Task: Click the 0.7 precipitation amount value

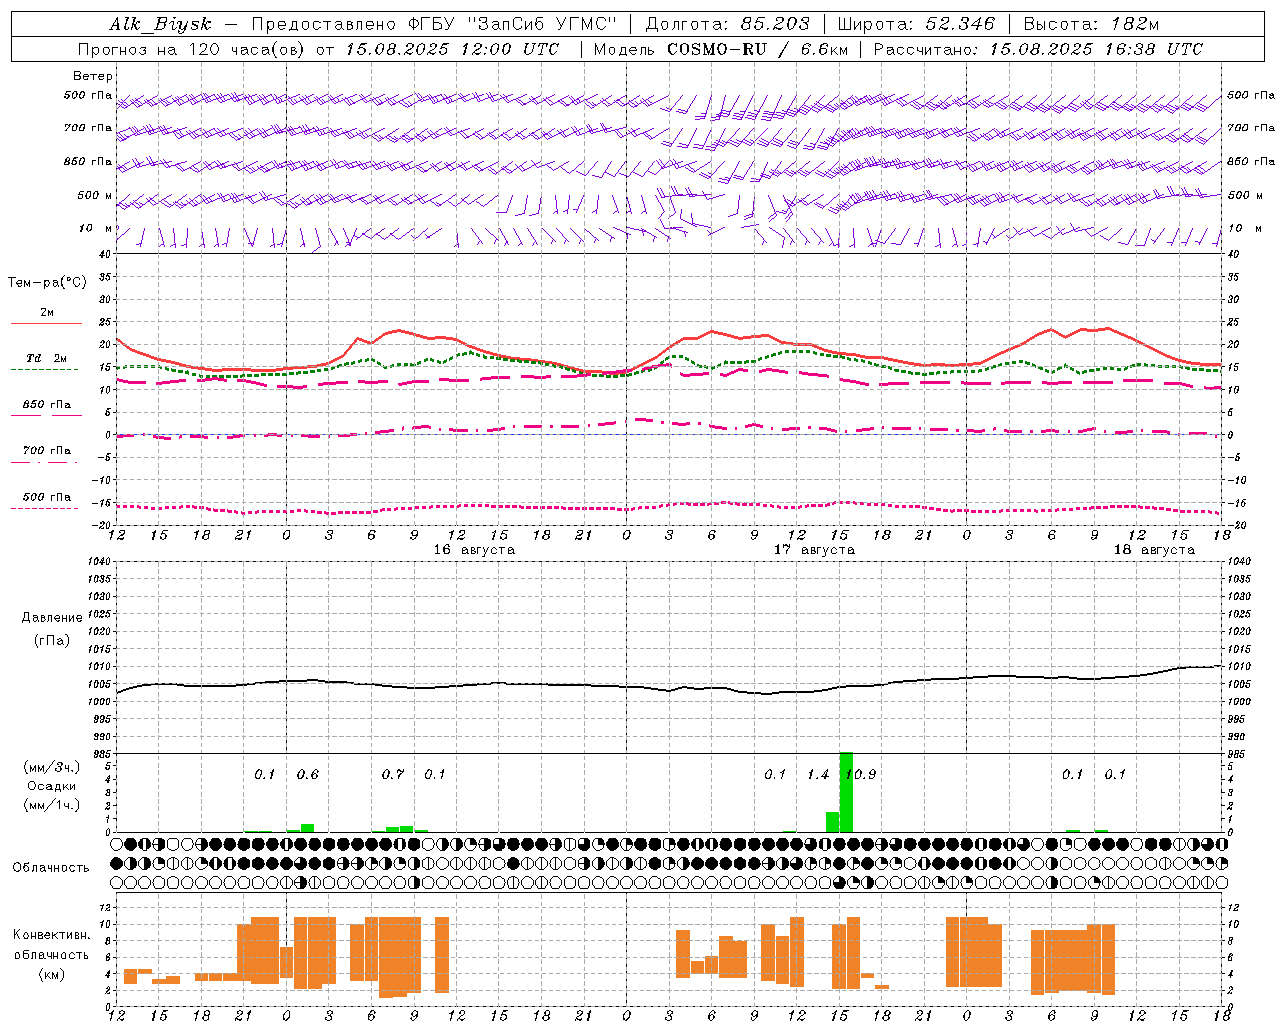Action: coord(392,775)
